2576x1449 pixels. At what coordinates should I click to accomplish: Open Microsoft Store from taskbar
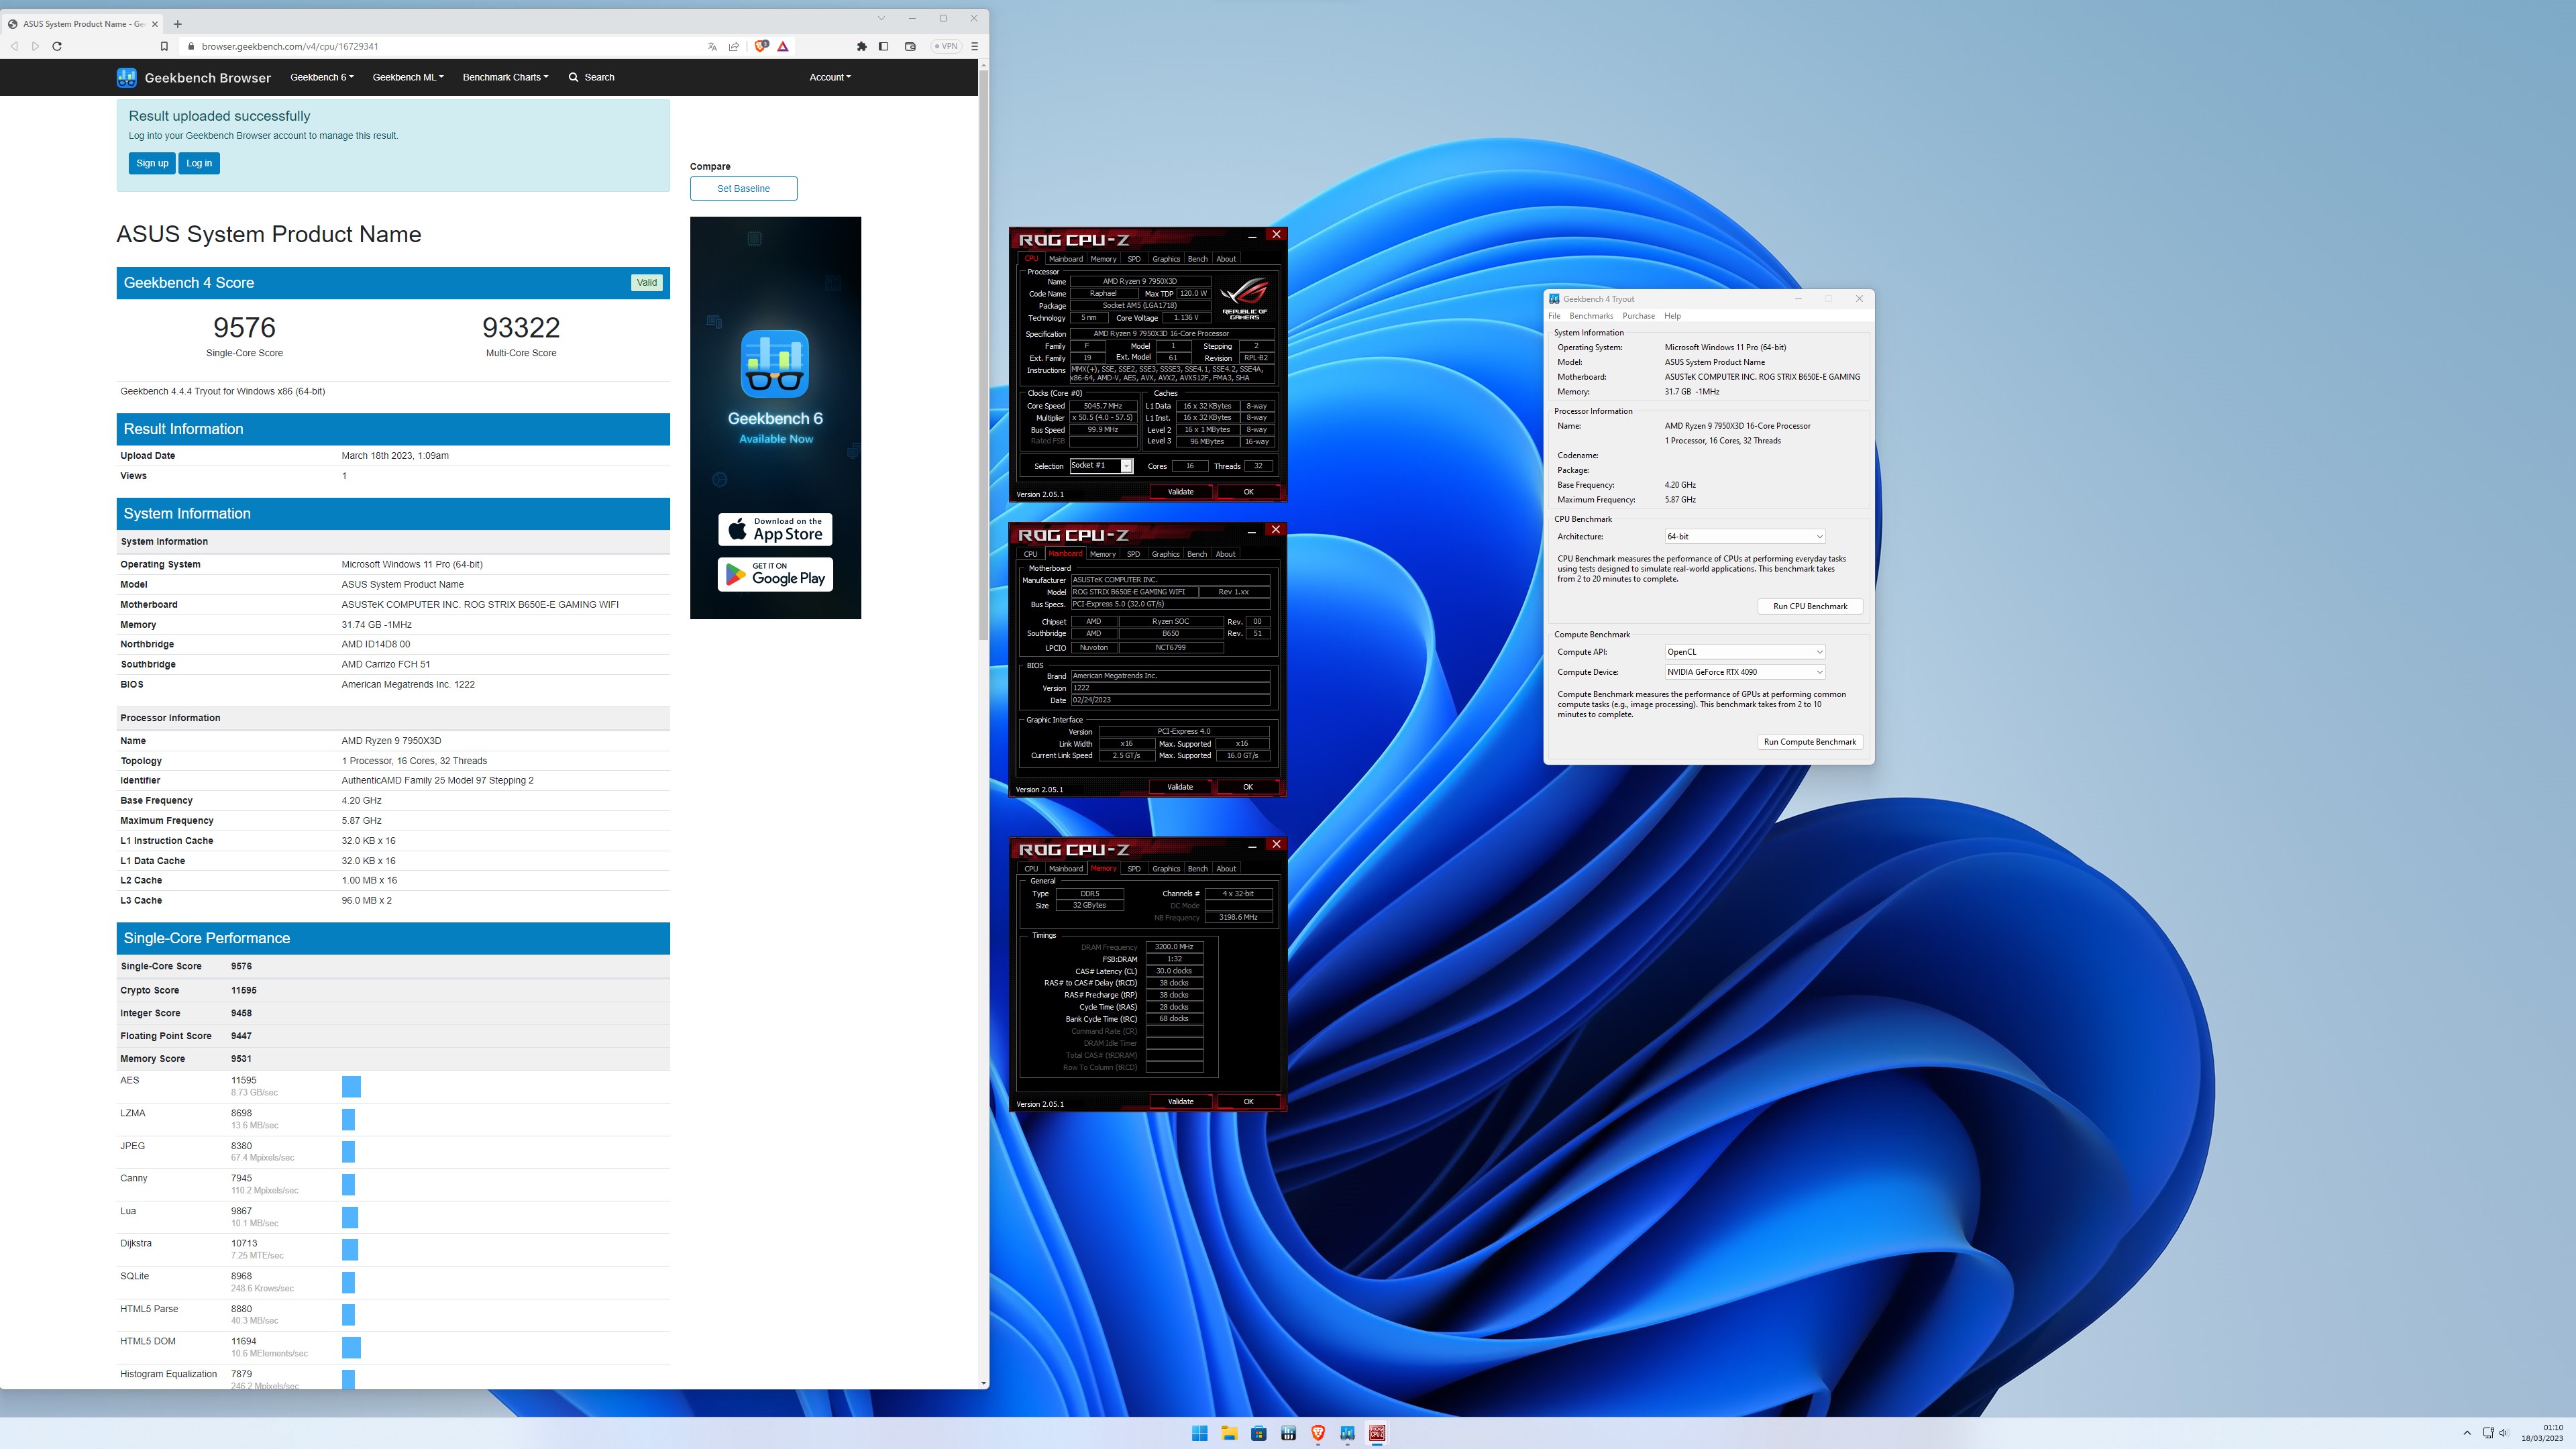coord(1259,1433)
